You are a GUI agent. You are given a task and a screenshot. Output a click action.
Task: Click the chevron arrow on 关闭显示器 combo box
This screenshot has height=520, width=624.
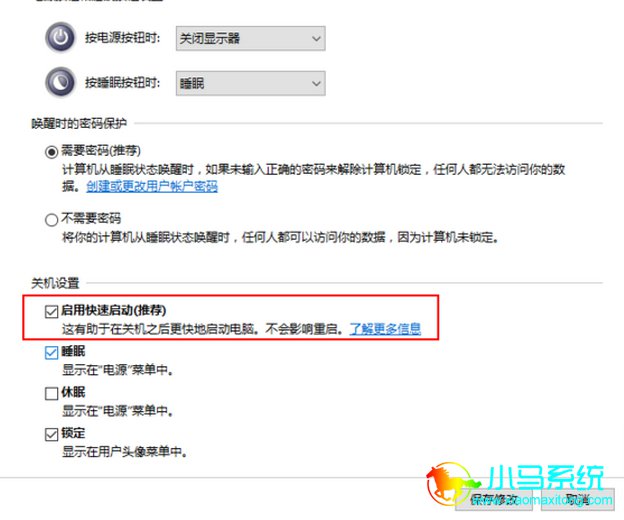click(x=316, y=39)
